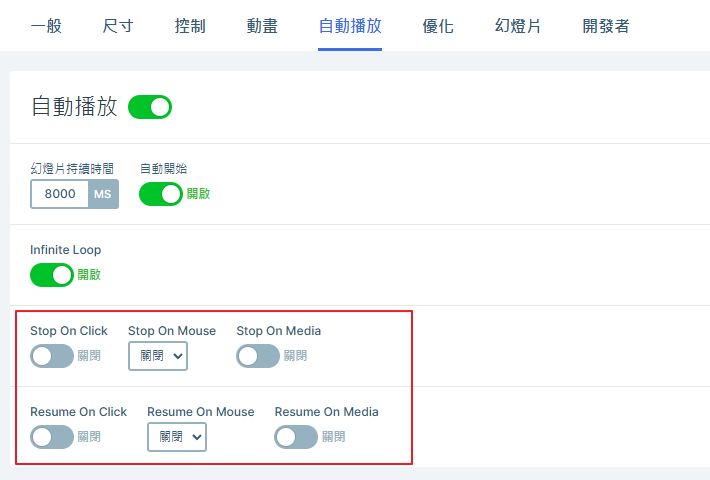Go to the 控制 tab

[190, 26]
